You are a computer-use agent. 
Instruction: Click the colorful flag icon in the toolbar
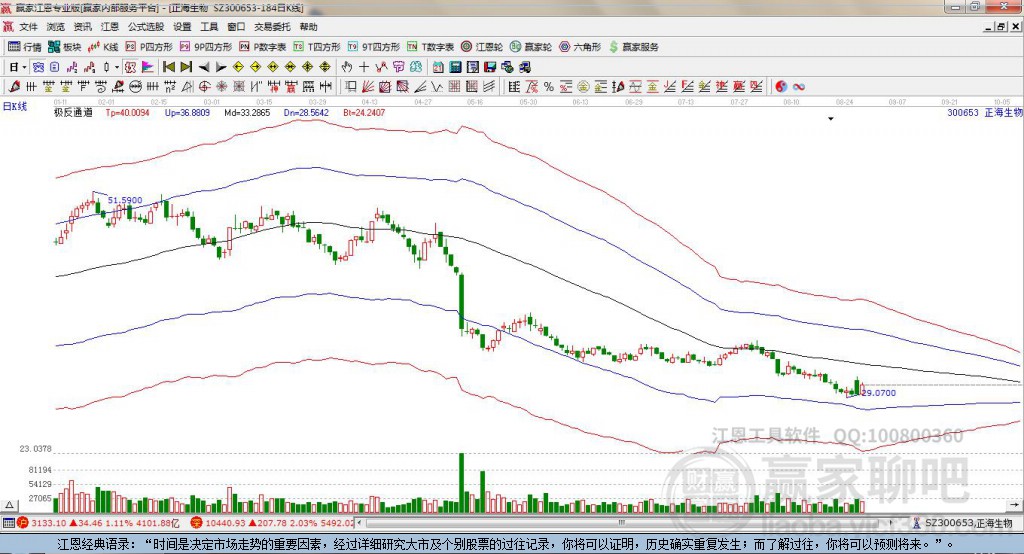click(148, 67)
